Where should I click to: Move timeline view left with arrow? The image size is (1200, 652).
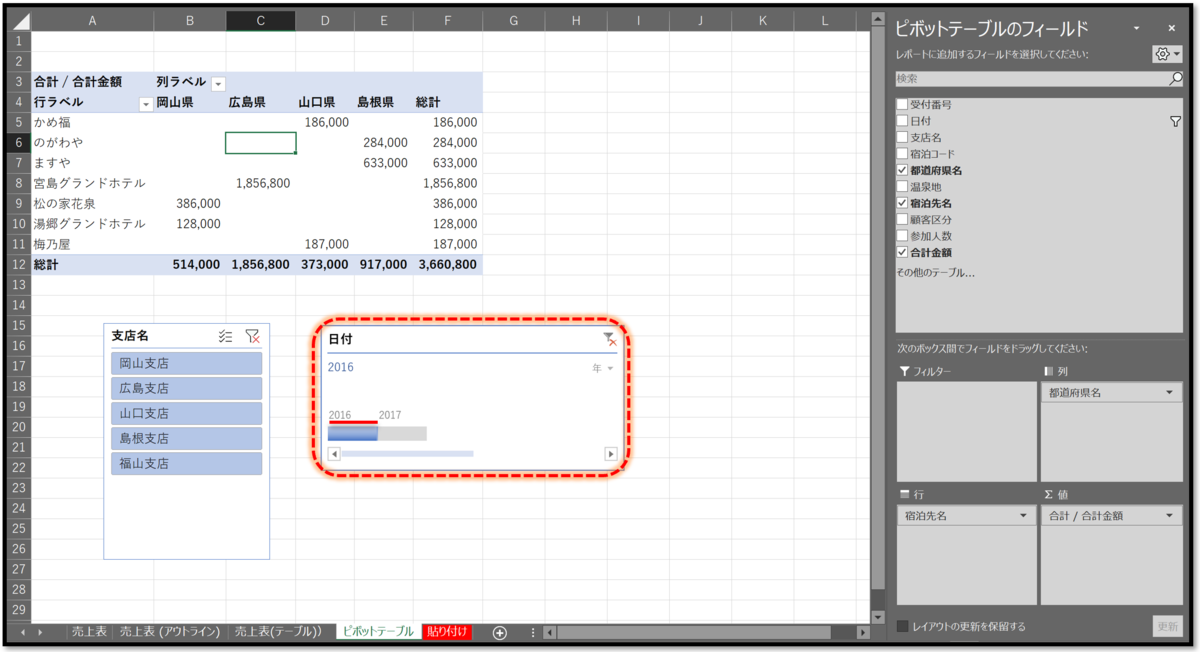tap(334, 454)
